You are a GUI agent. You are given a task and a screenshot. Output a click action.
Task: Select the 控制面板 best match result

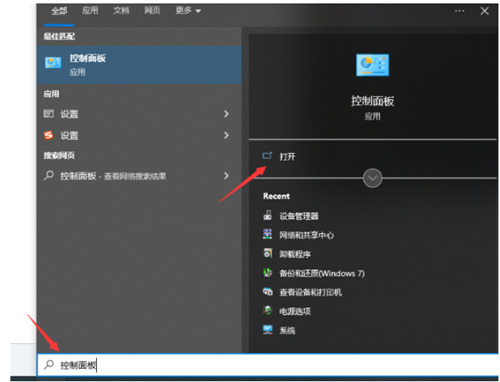[x=139, y=65]
